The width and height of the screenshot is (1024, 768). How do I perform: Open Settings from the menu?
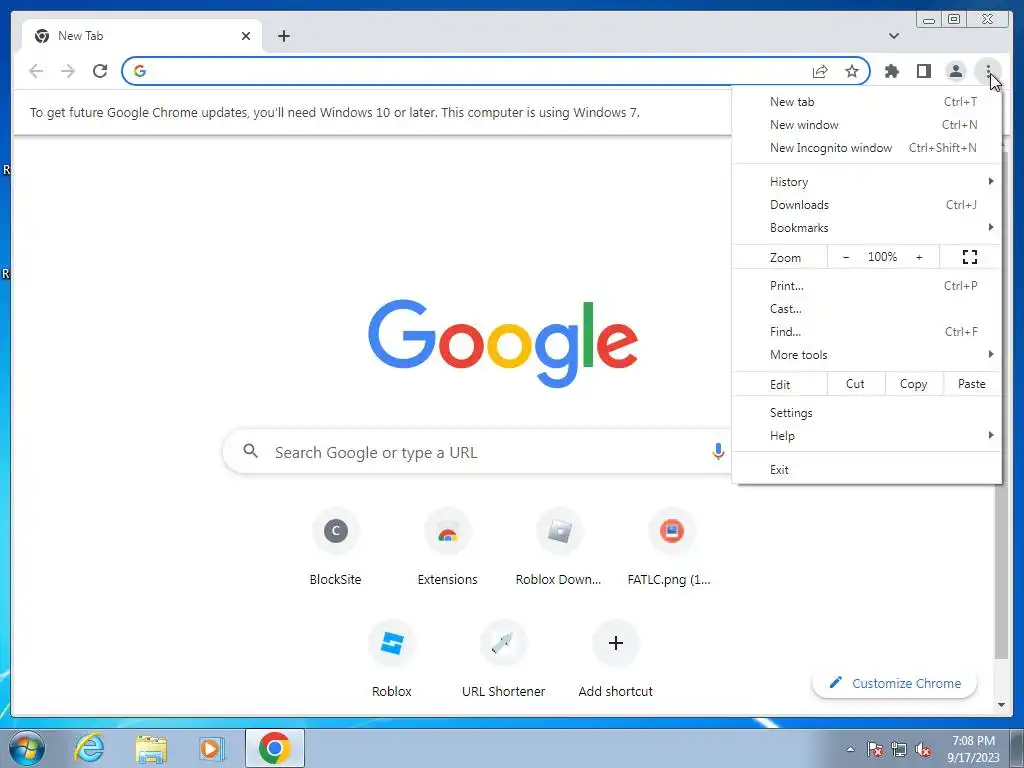click(867, 413)
